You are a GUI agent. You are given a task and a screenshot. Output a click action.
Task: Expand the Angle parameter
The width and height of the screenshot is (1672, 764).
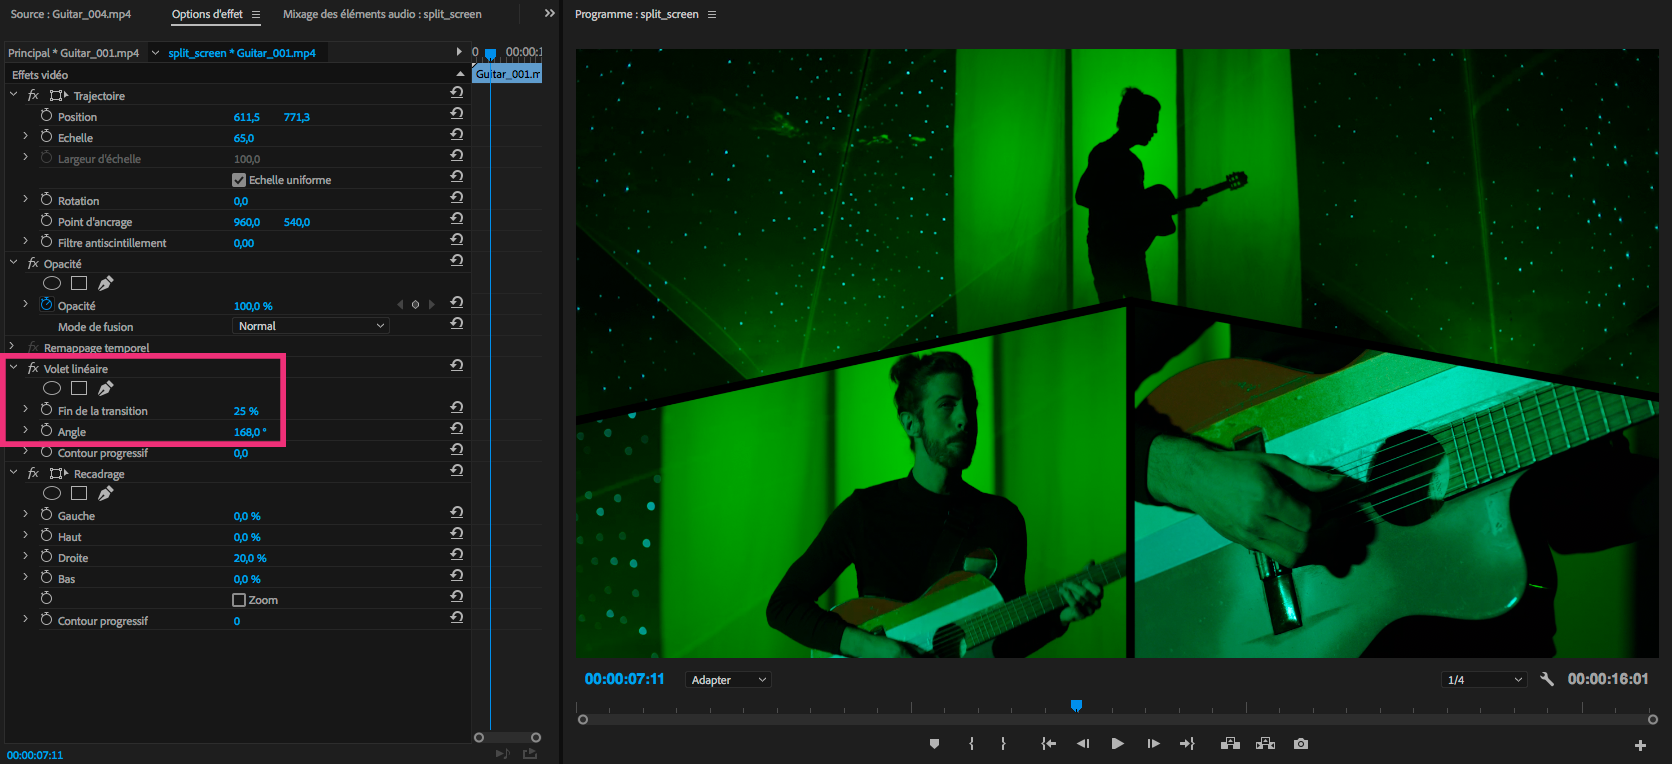click(25, 431)
